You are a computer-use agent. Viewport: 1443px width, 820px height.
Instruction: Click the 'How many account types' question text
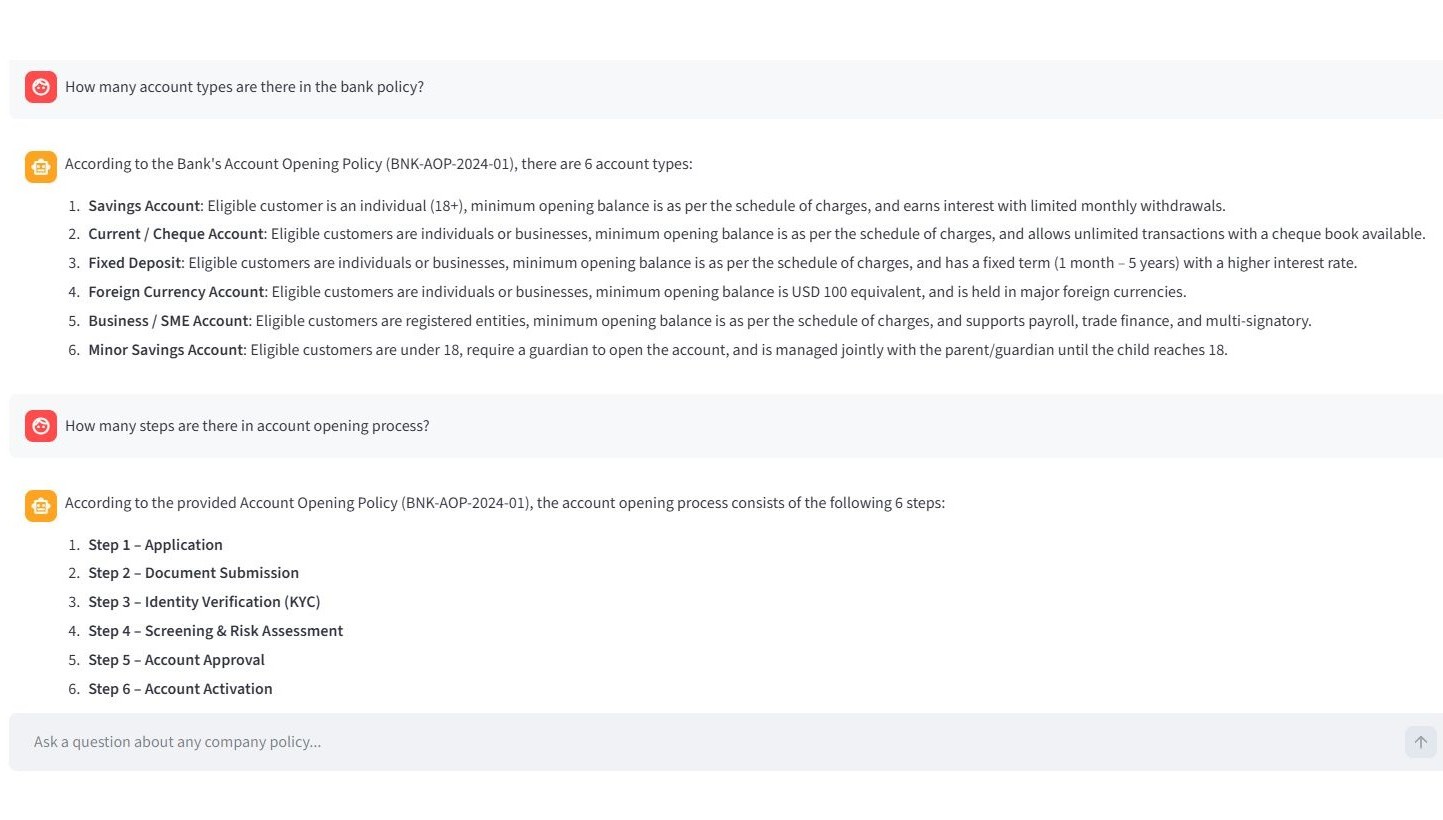244,87
